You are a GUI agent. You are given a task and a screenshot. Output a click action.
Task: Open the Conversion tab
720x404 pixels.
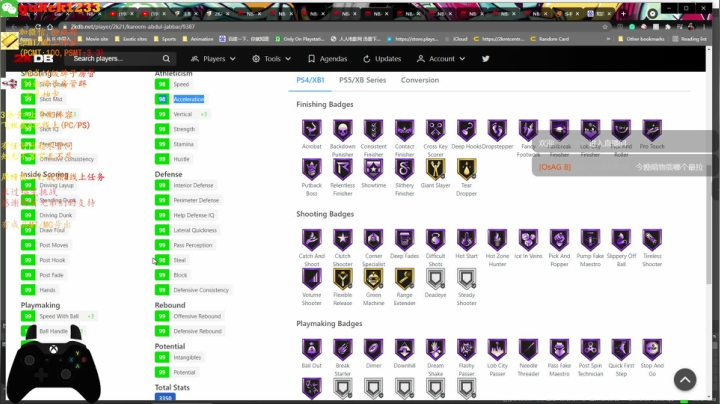pyautogui.click(x=420, y=80)
